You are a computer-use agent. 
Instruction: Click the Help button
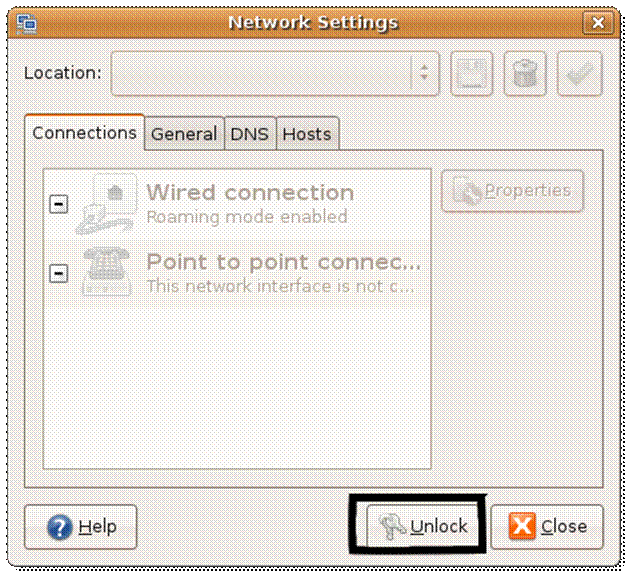(81, 526)
